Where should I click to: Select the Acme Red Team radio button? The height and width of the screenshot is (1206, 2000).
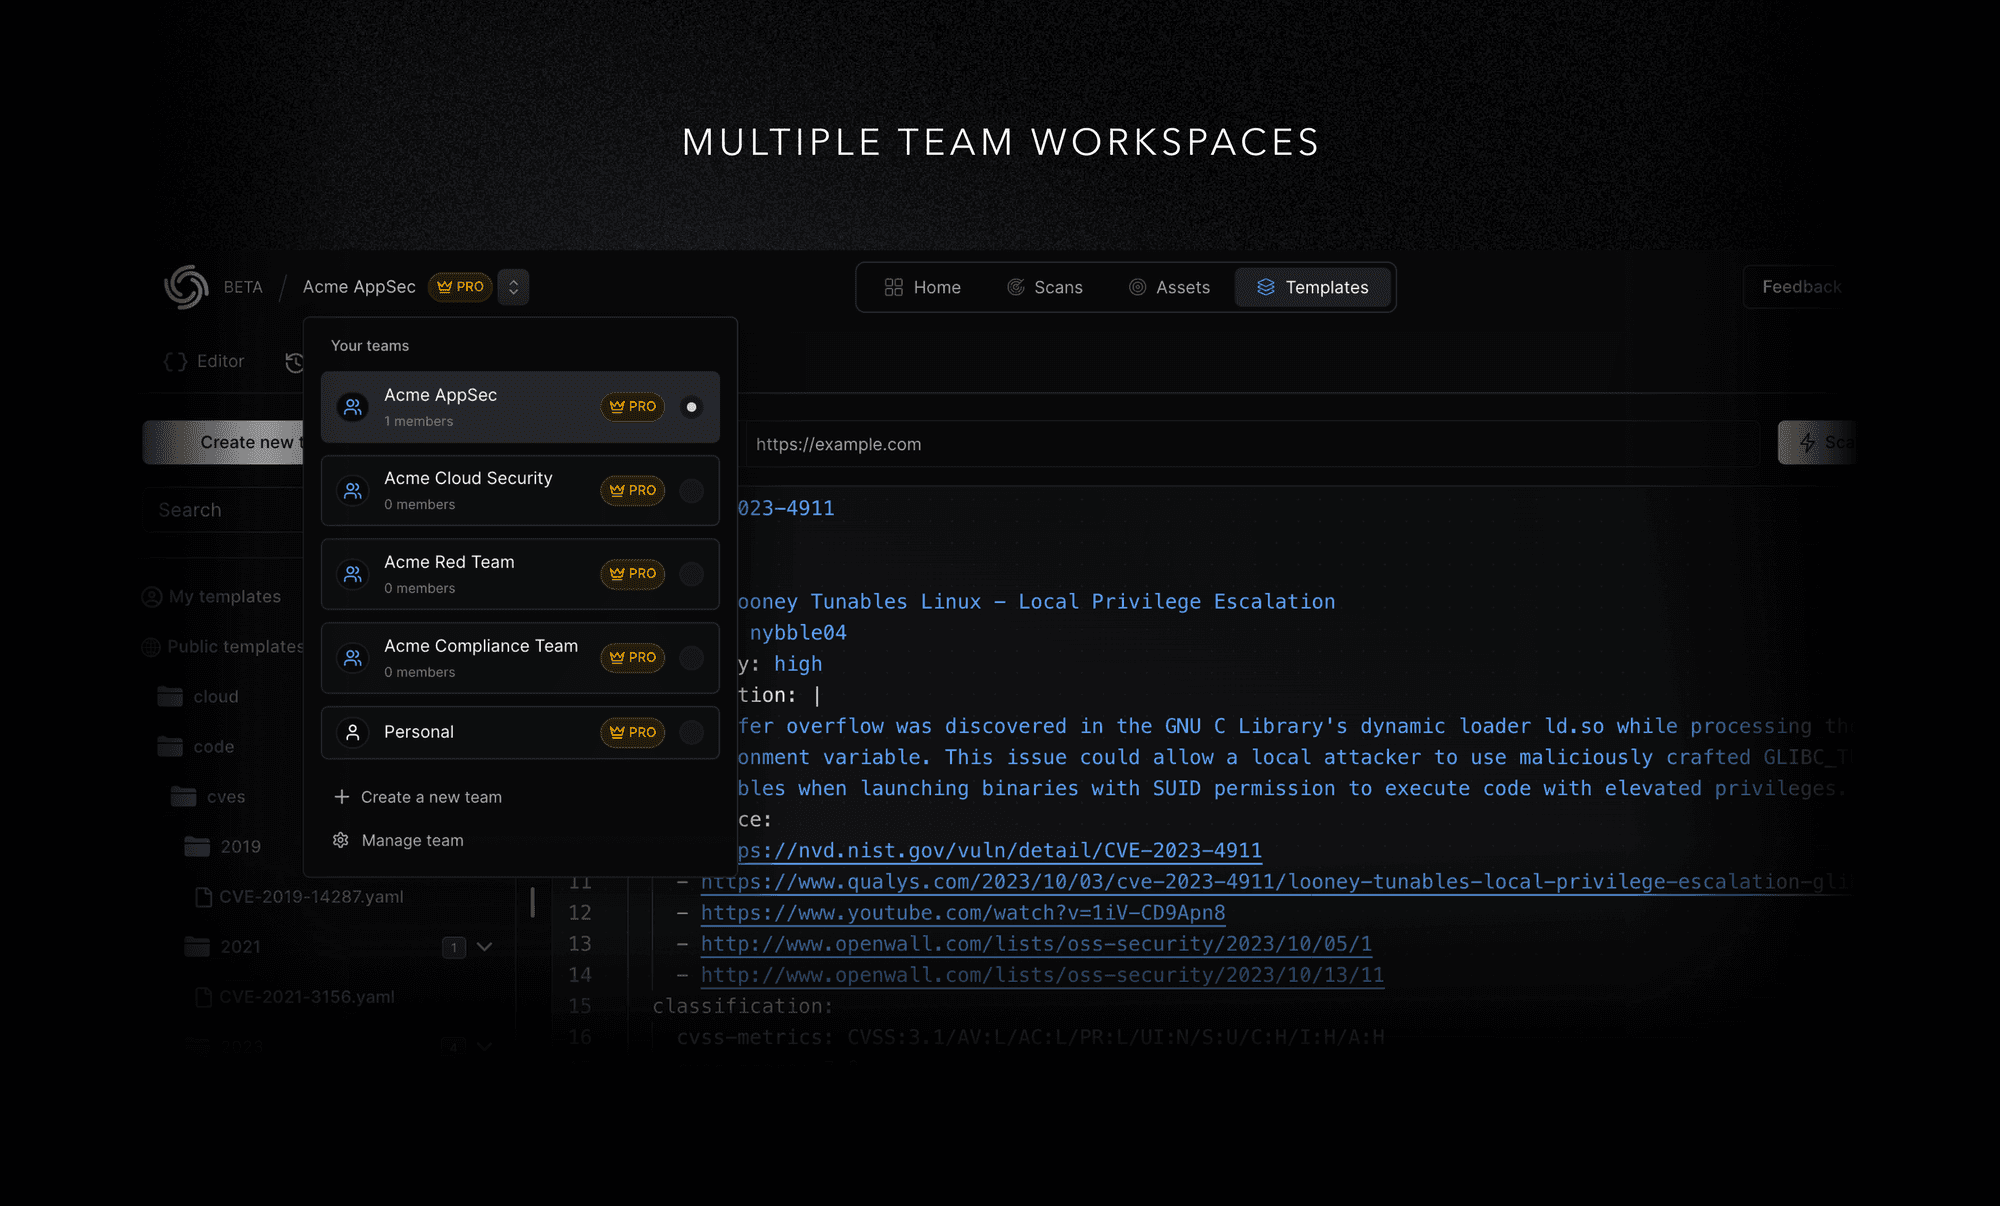point(691,574)
